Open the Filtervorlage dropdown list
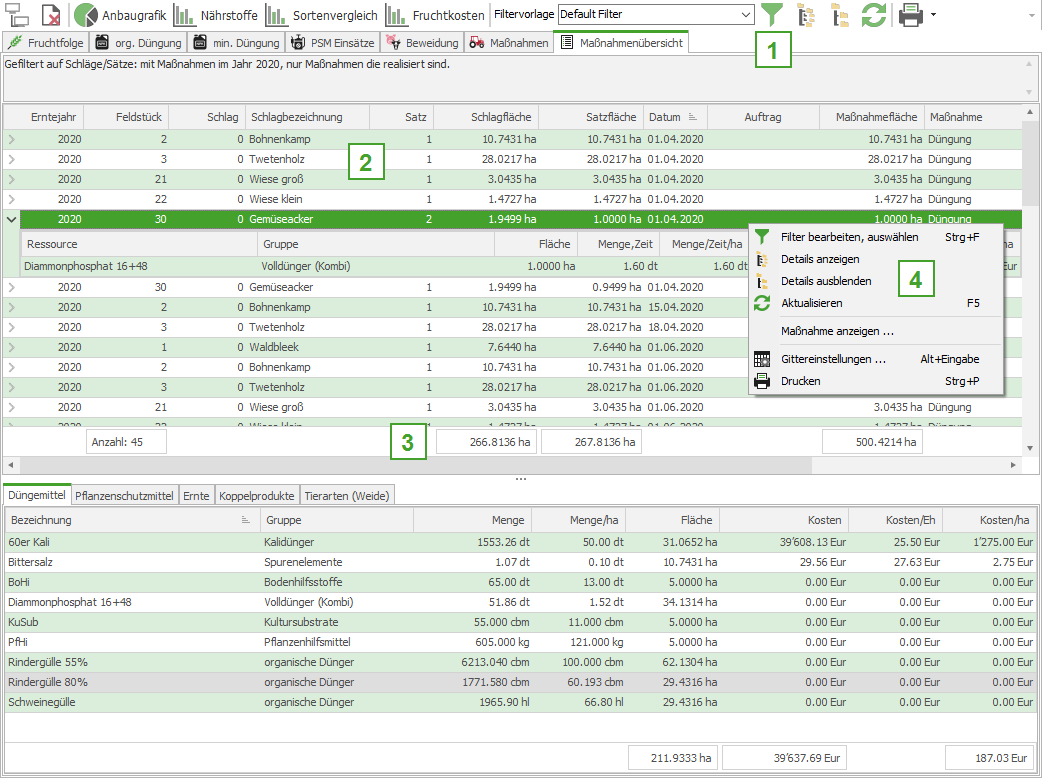Screen dimensions: 1042x778 (745, 14)
